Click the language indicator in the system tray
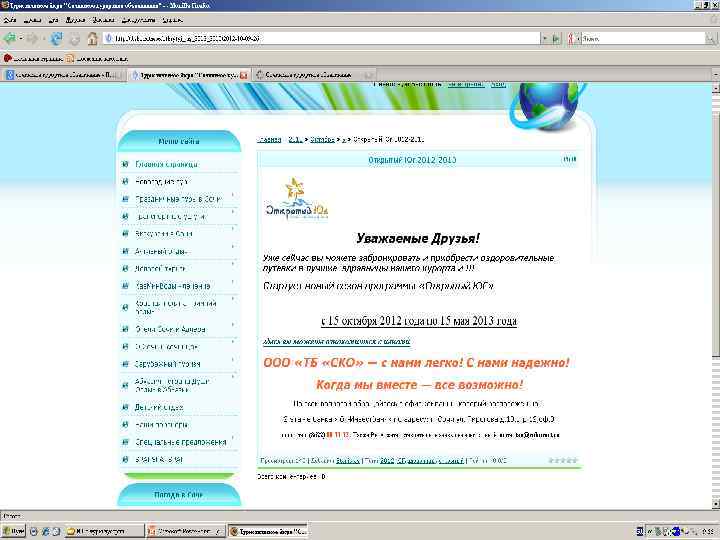Viewport: 720px width, 540px height. (640, 531)
